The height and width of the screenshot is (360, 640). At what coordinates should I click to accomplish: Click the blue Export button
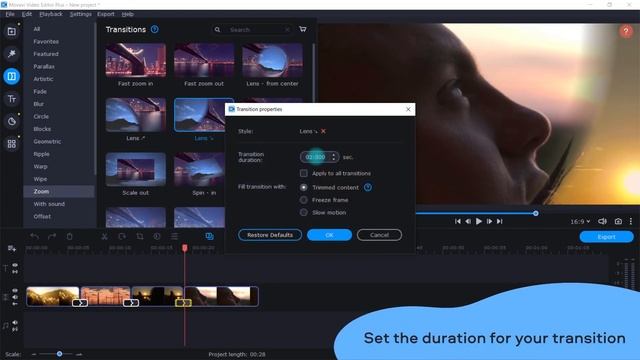tap(607, 237)
